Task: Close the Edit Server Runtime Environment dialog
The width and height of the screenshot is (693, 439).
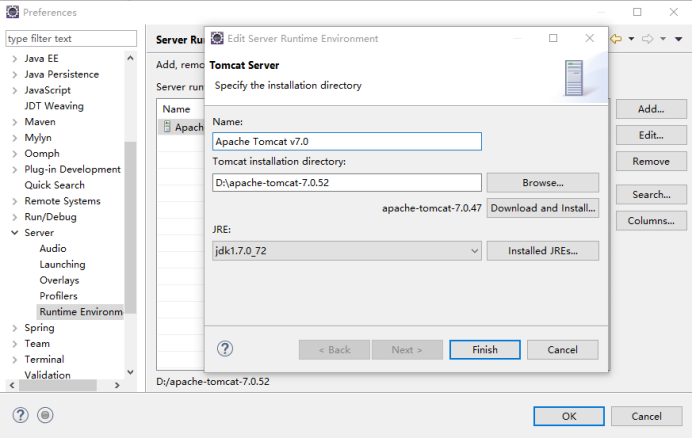Action: [590, 38]
